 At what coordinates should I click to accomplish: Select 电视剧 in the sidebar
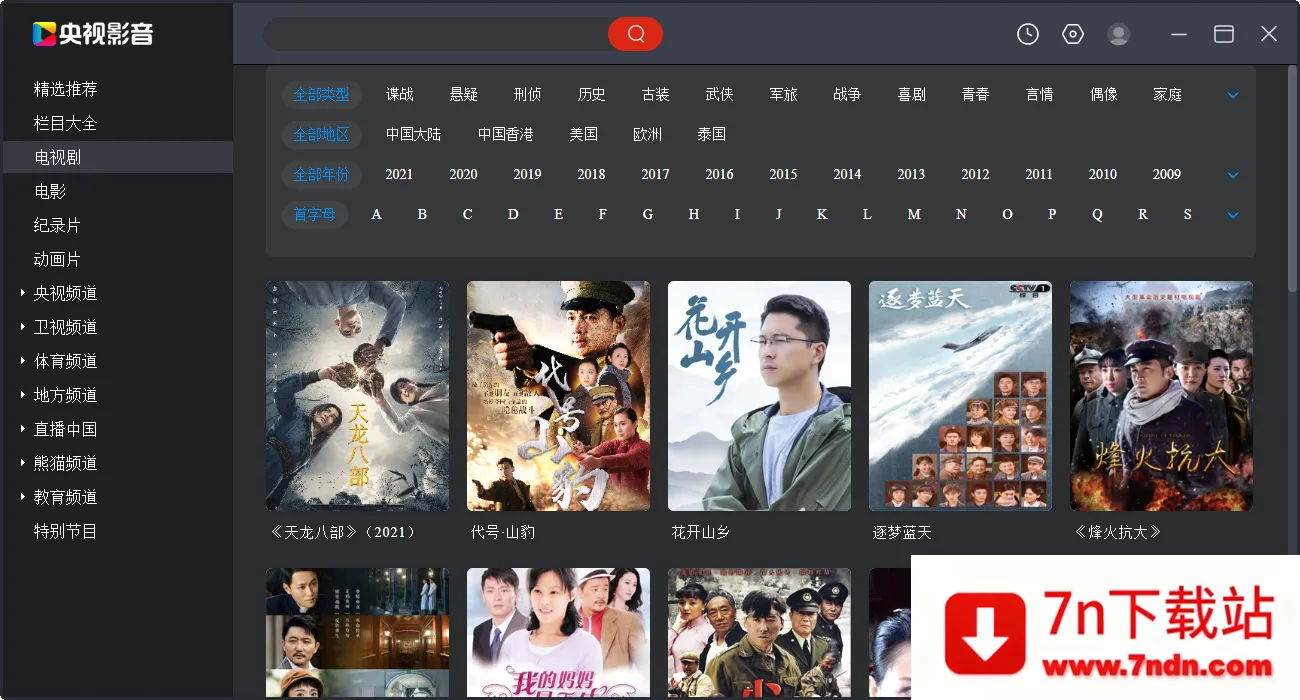[x=117, y=157]
